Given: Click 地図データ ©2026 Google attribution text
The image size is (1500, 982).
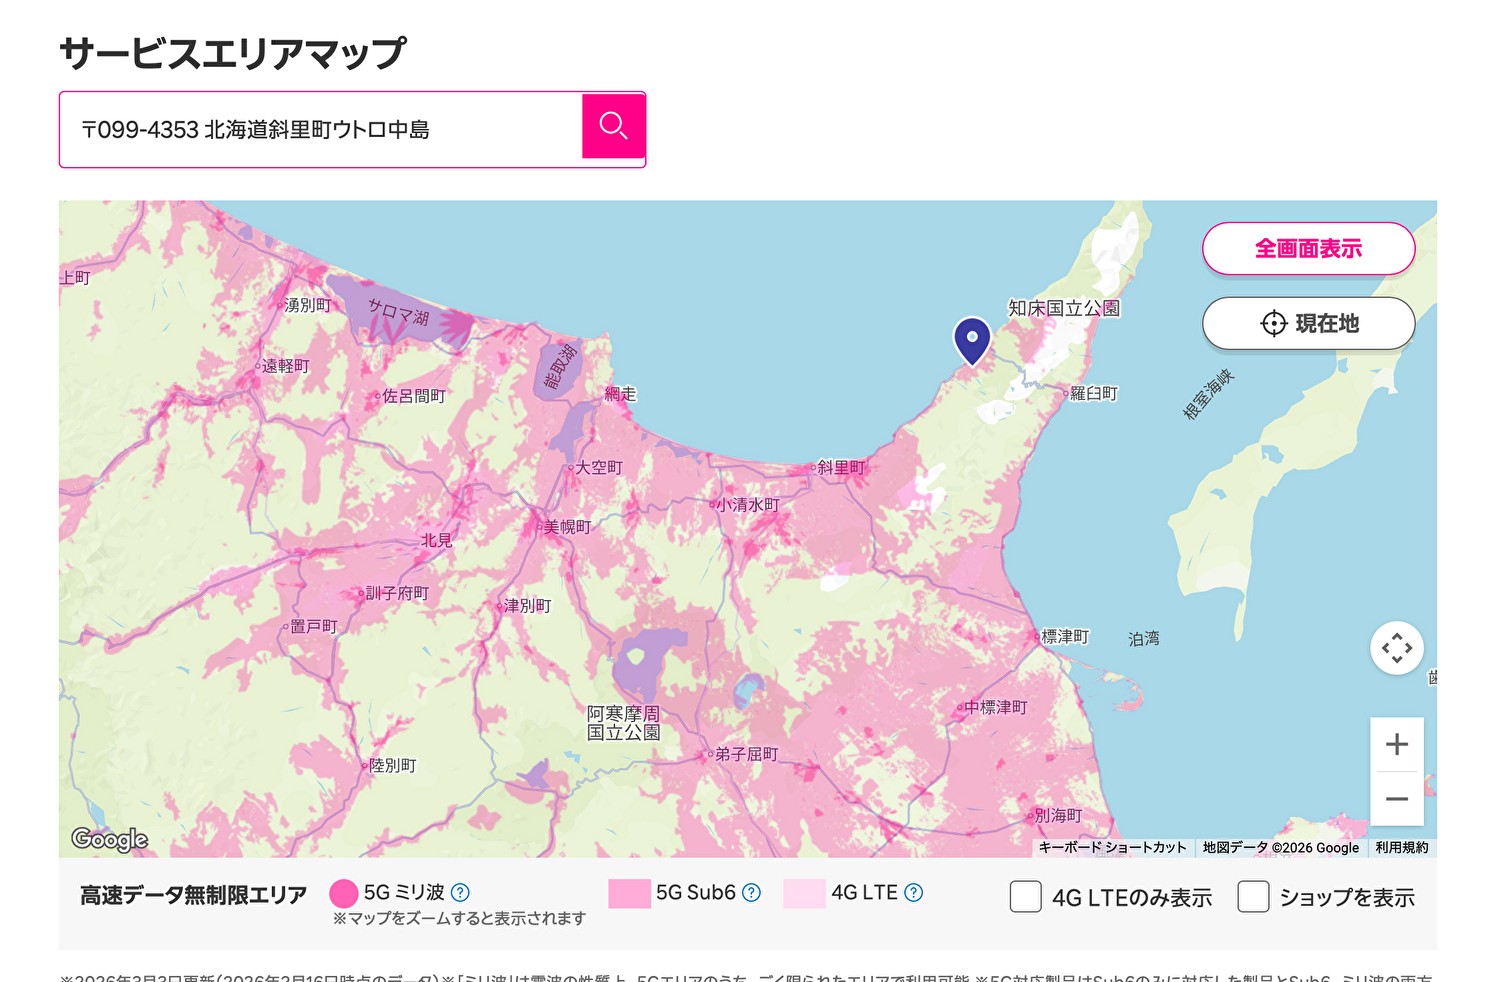Looking at the screenshot, I should click(x=1281, y=848).
